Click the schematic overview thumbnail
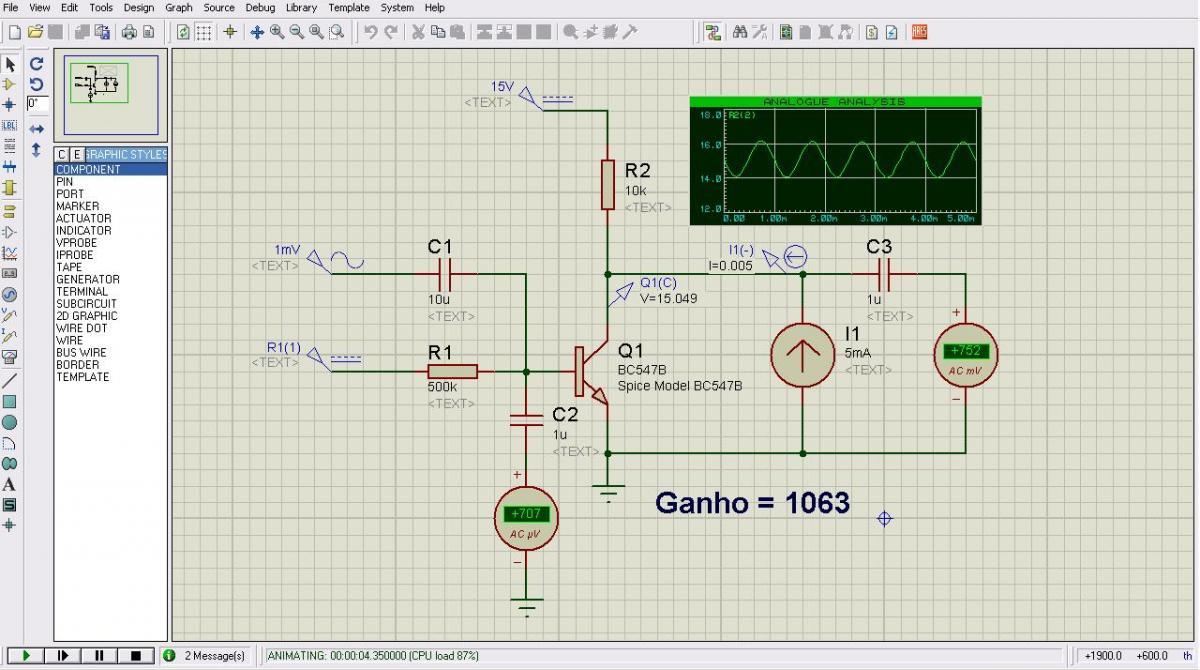1200x670 pixels. pos(111,95)
